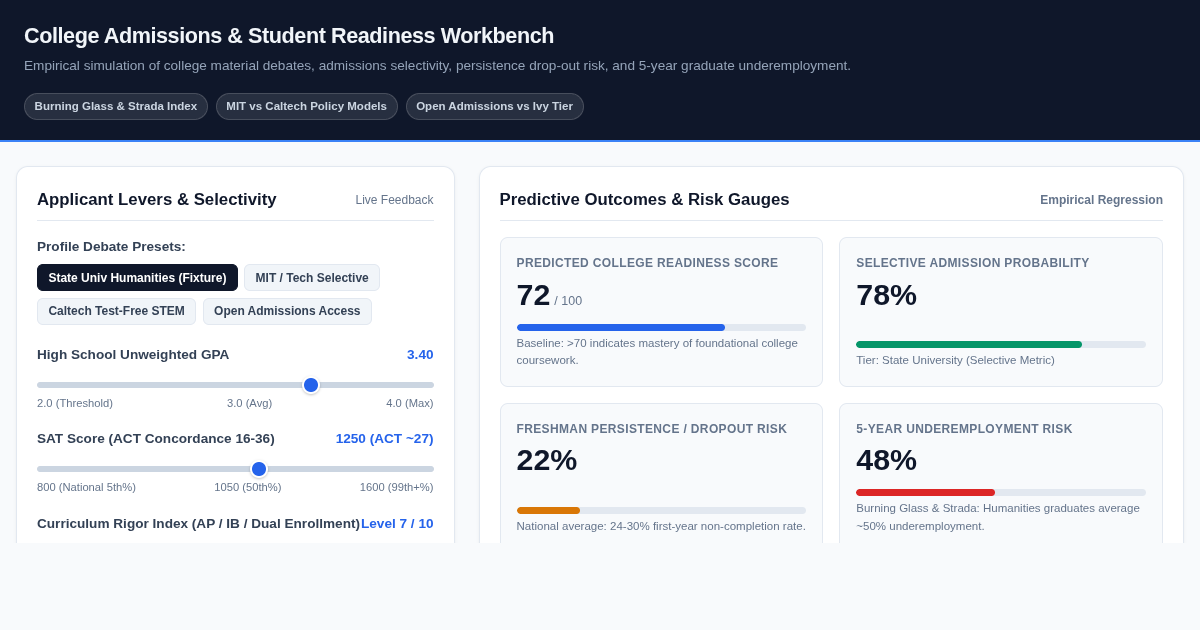Click the Level 7 / 10 rigor value
The width and height of the screenshot is (1200, 630).
397,524
